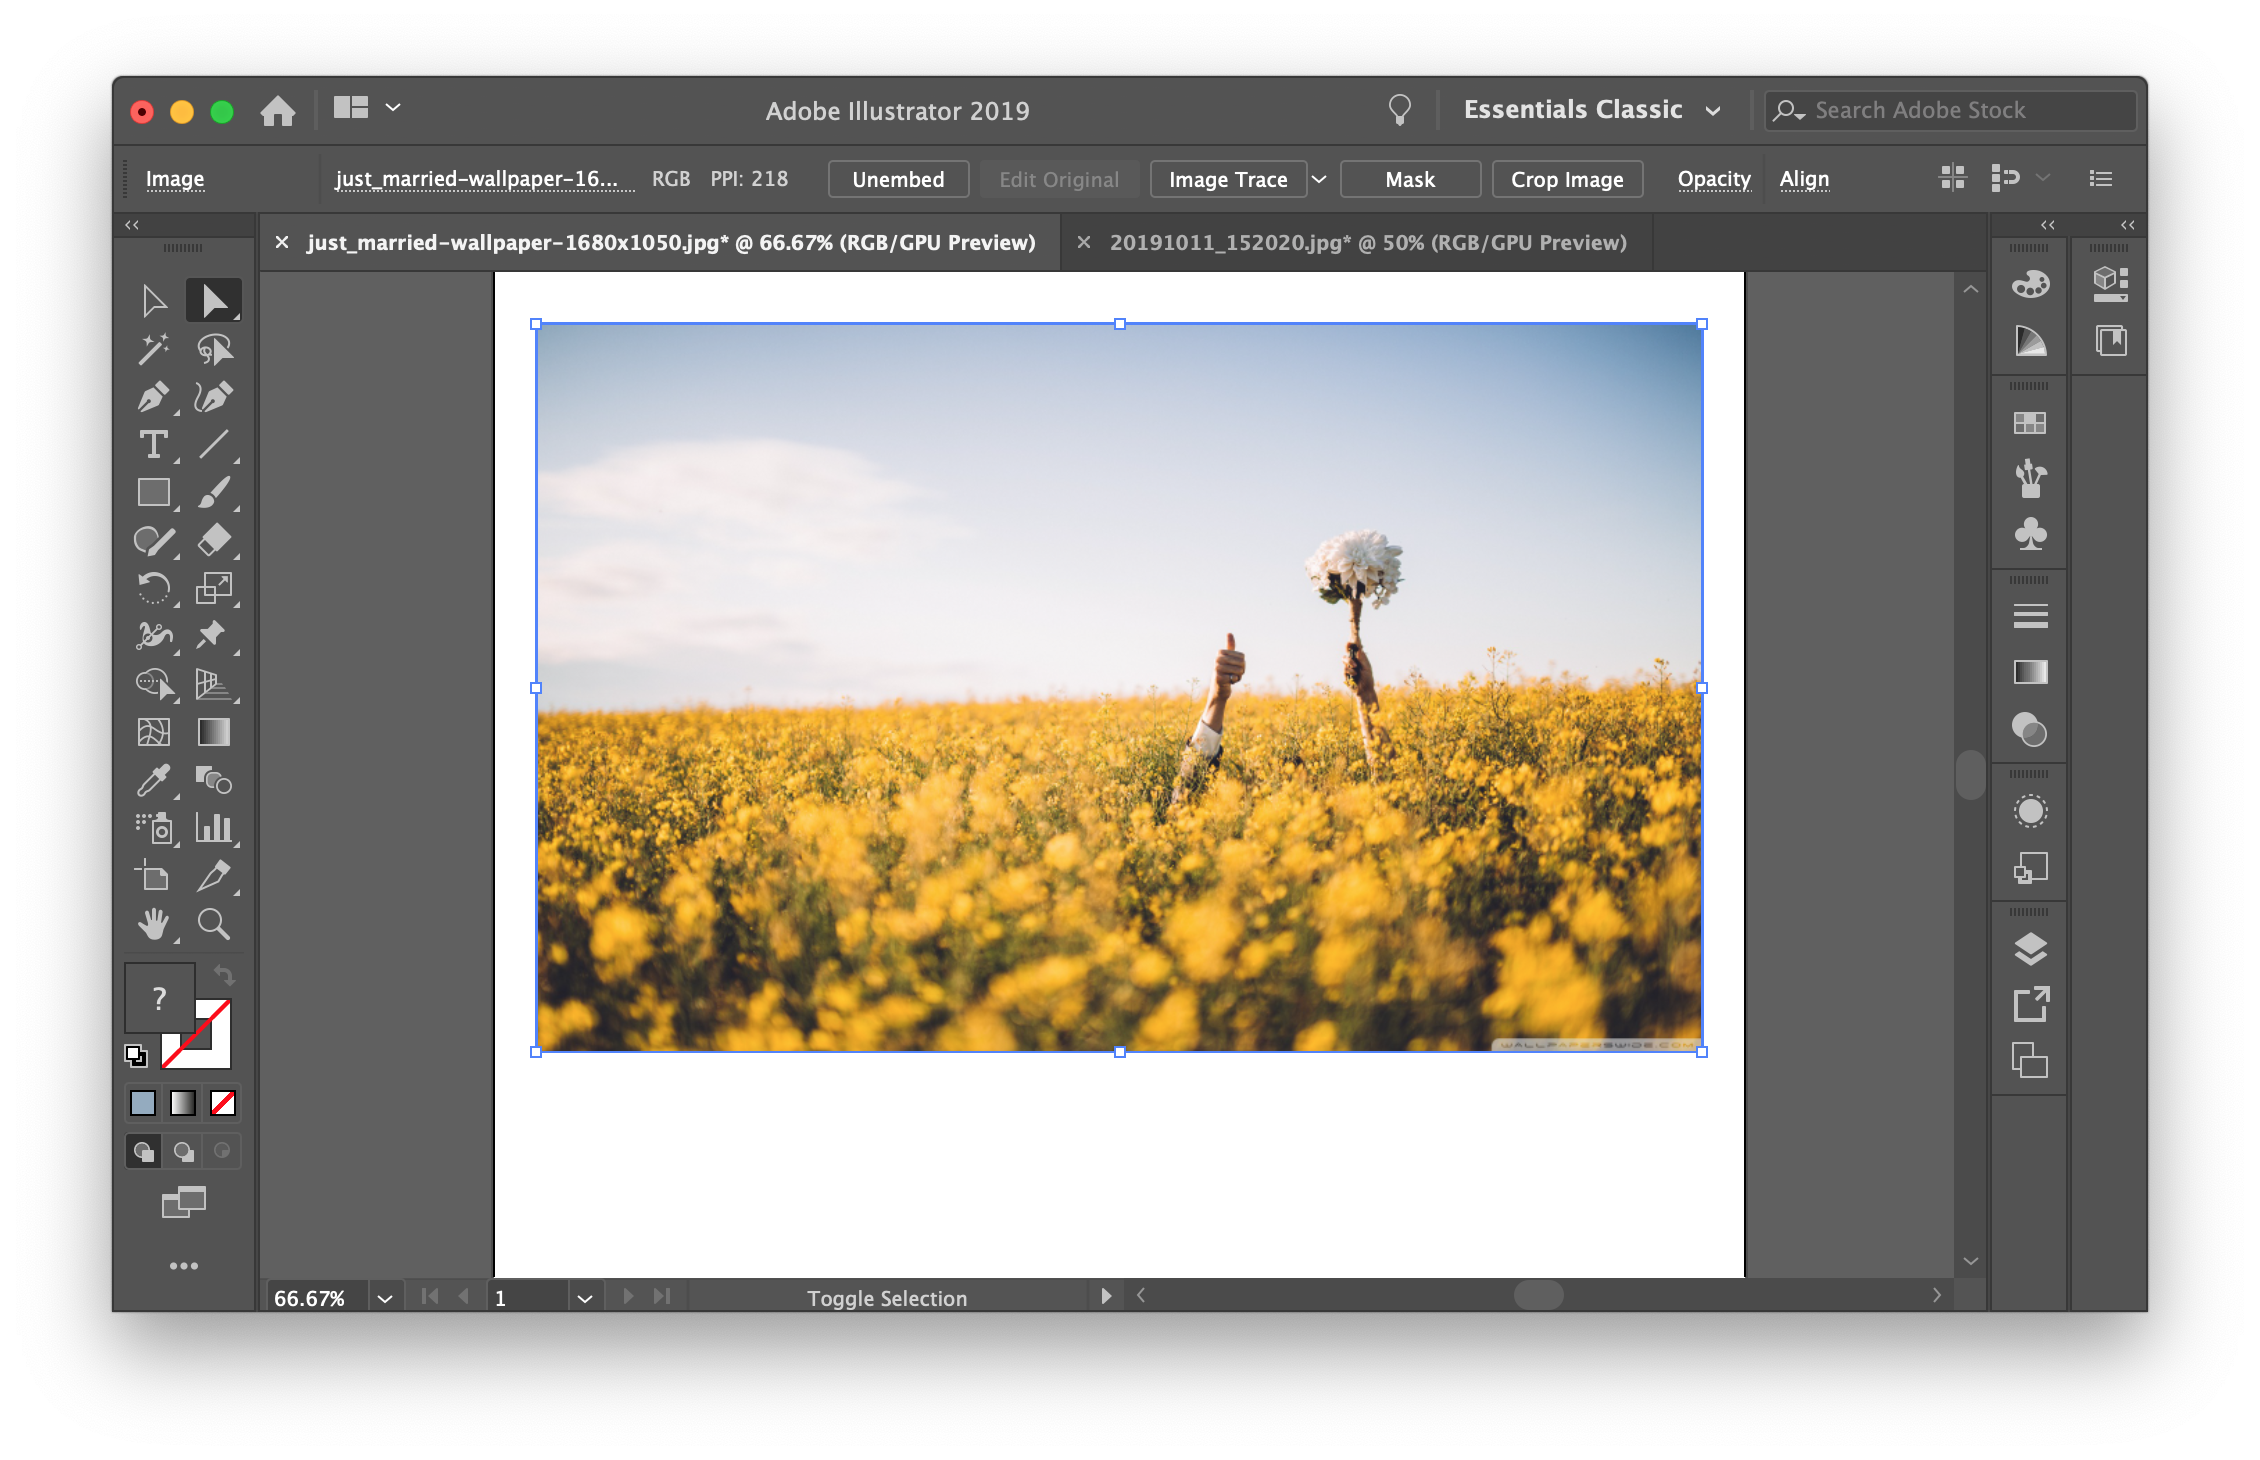Activate the Zoom tool
2260x1460 pixels.
pos(213,924)
